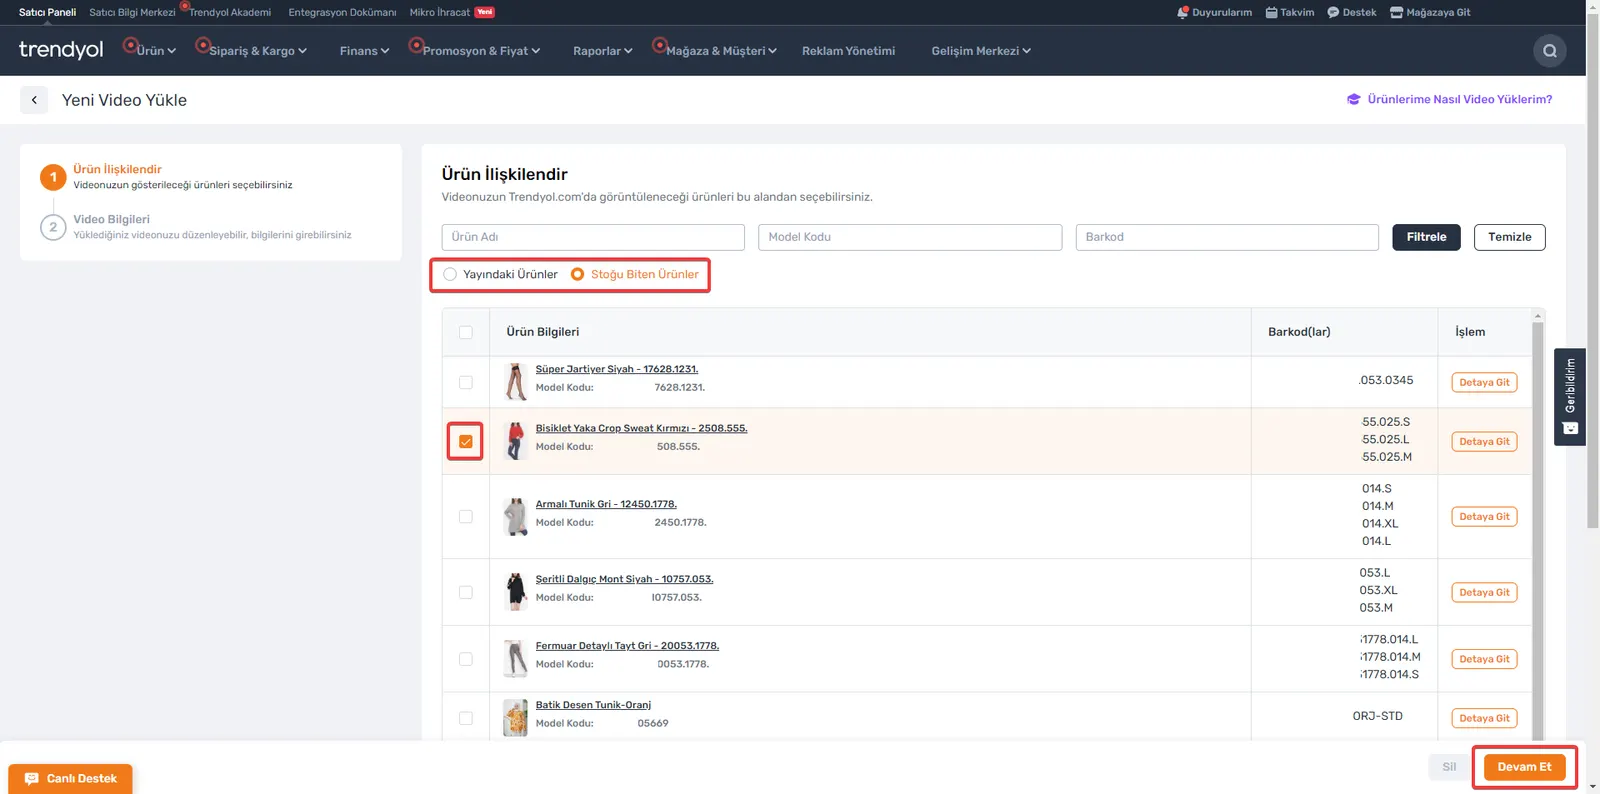Click the Mağazaya Git store icon
Screen dimensions: 1600x794
1397,13
